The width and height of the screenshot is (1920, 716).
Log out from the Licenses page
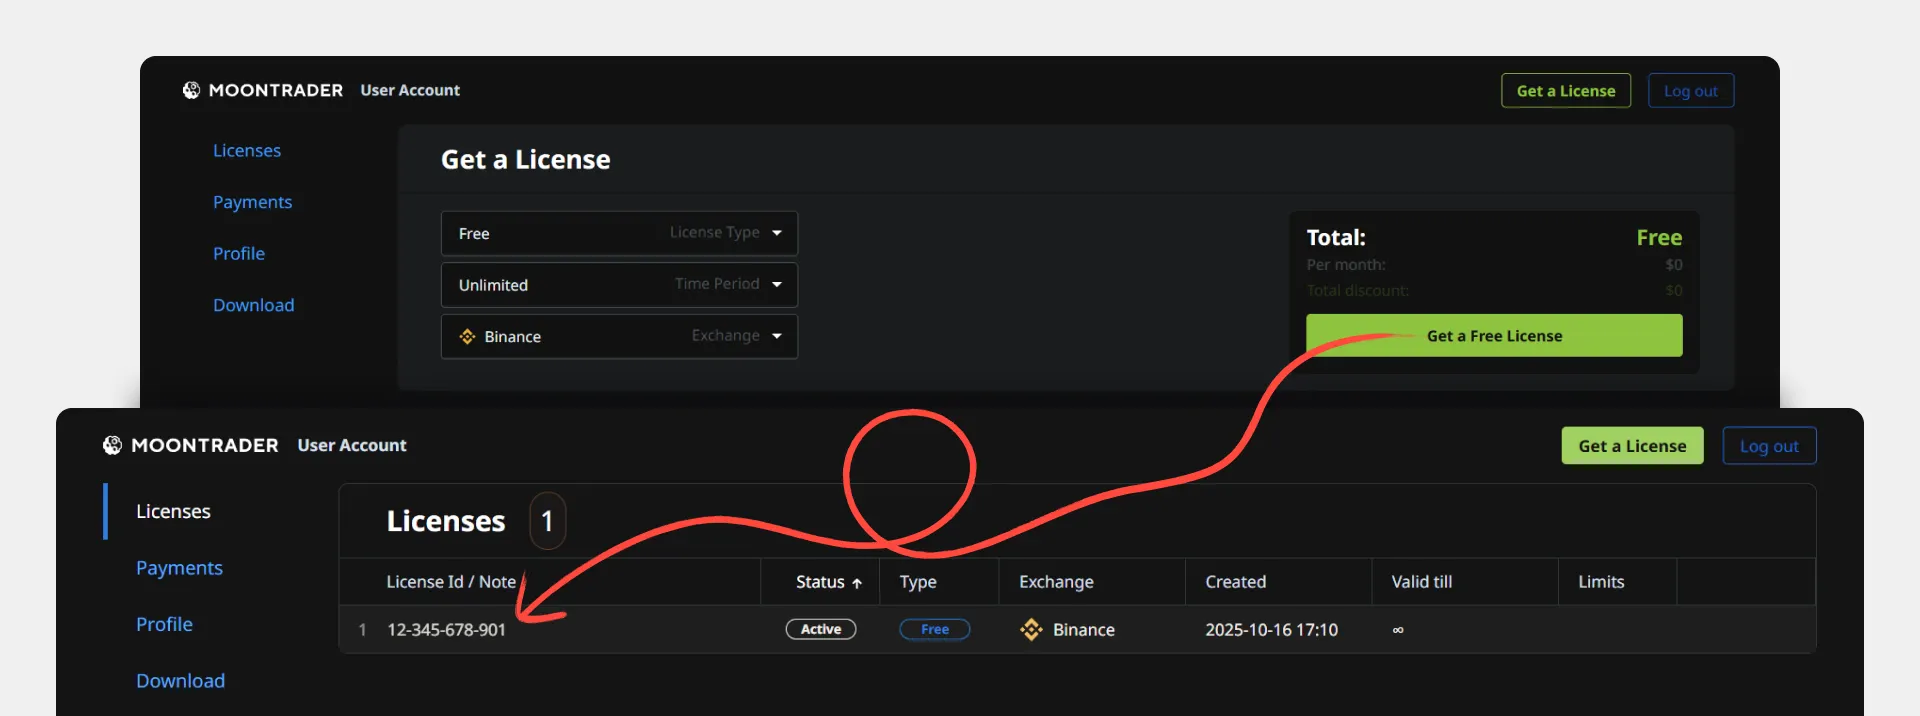[x=1768, y=446]
